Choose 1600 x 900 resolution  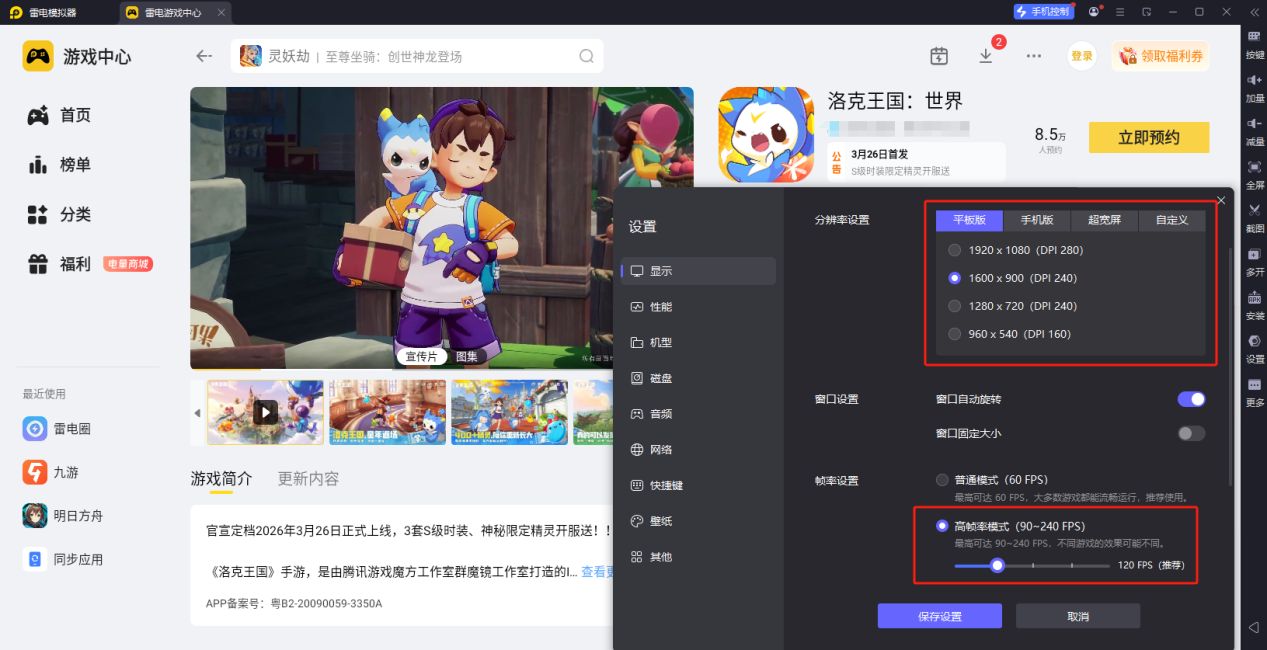pos(1013,278)
